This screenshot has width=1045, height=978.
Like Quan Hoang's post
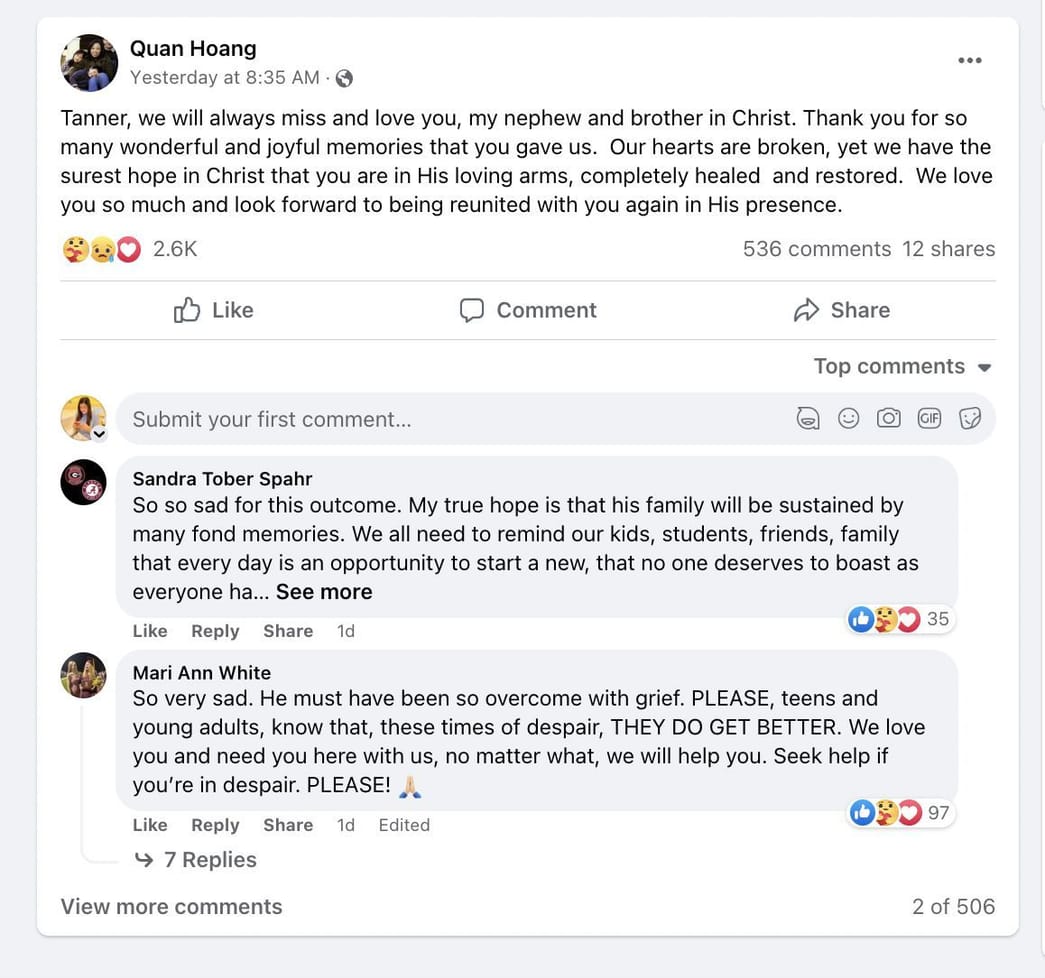click(x=212, y=310)
